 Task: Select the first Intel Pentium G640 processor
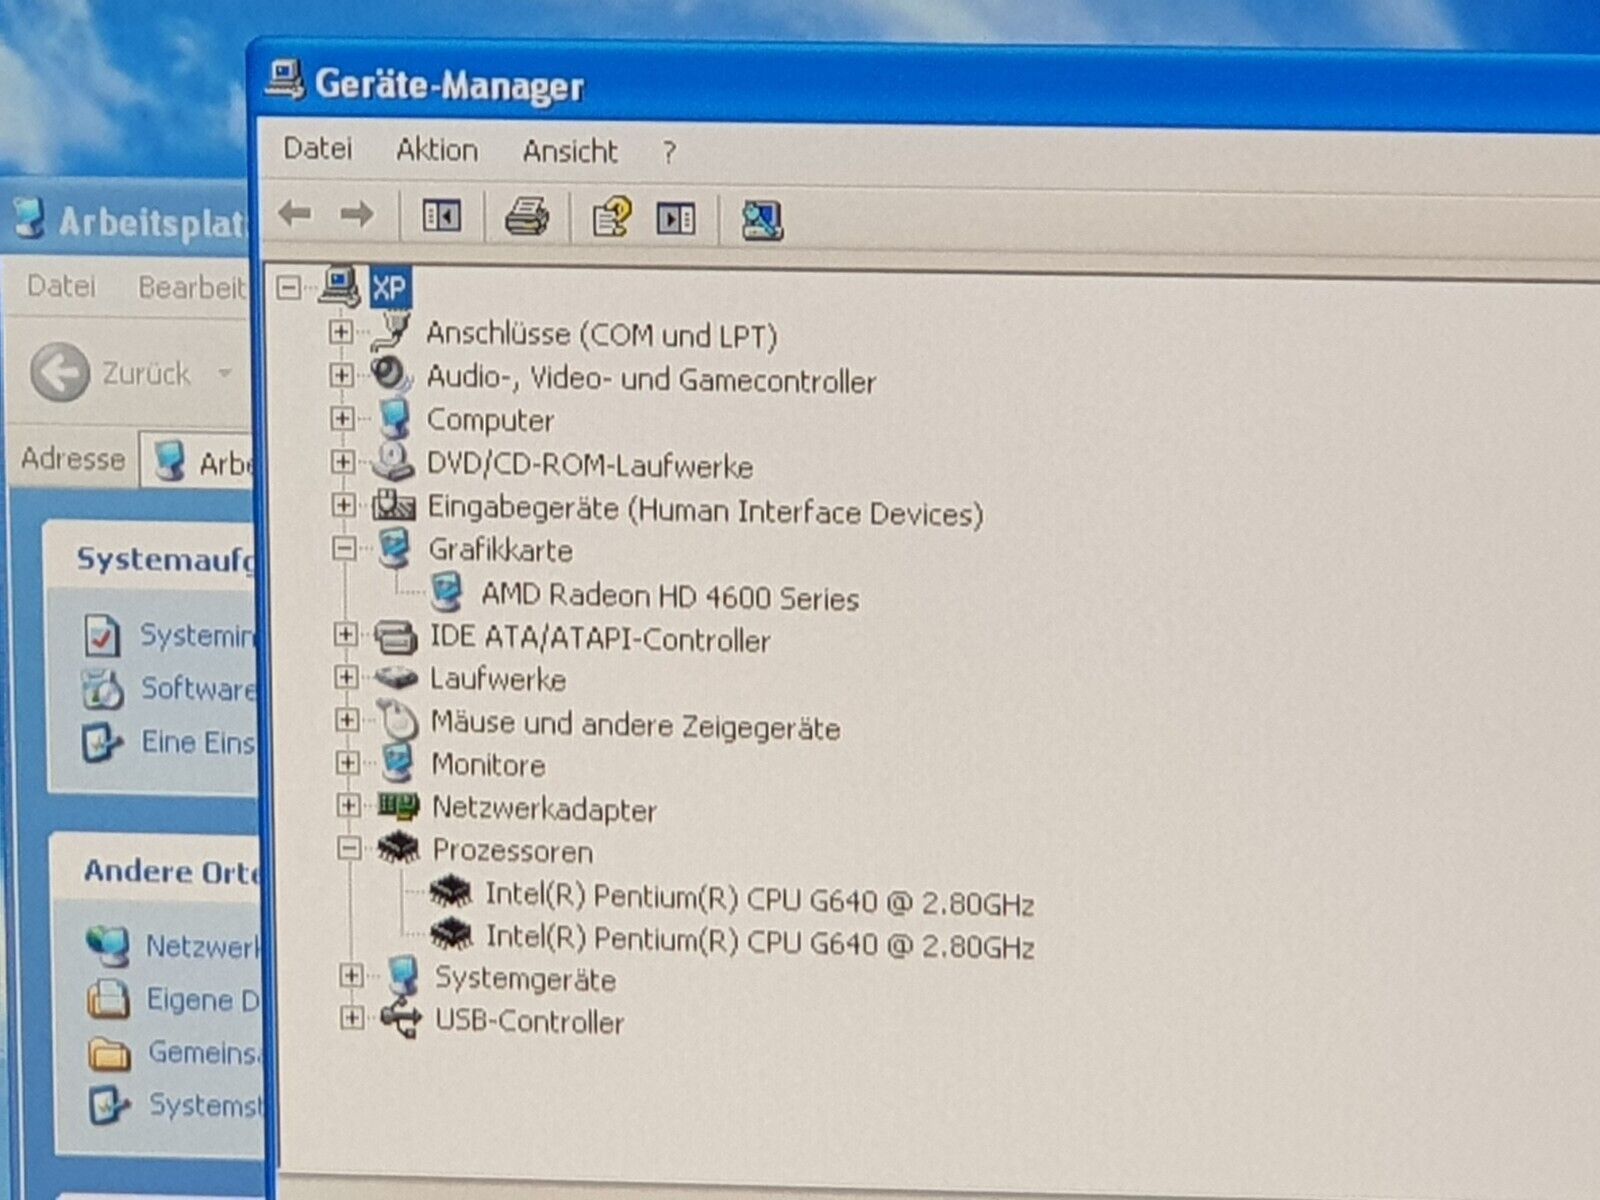click(758, 899)
